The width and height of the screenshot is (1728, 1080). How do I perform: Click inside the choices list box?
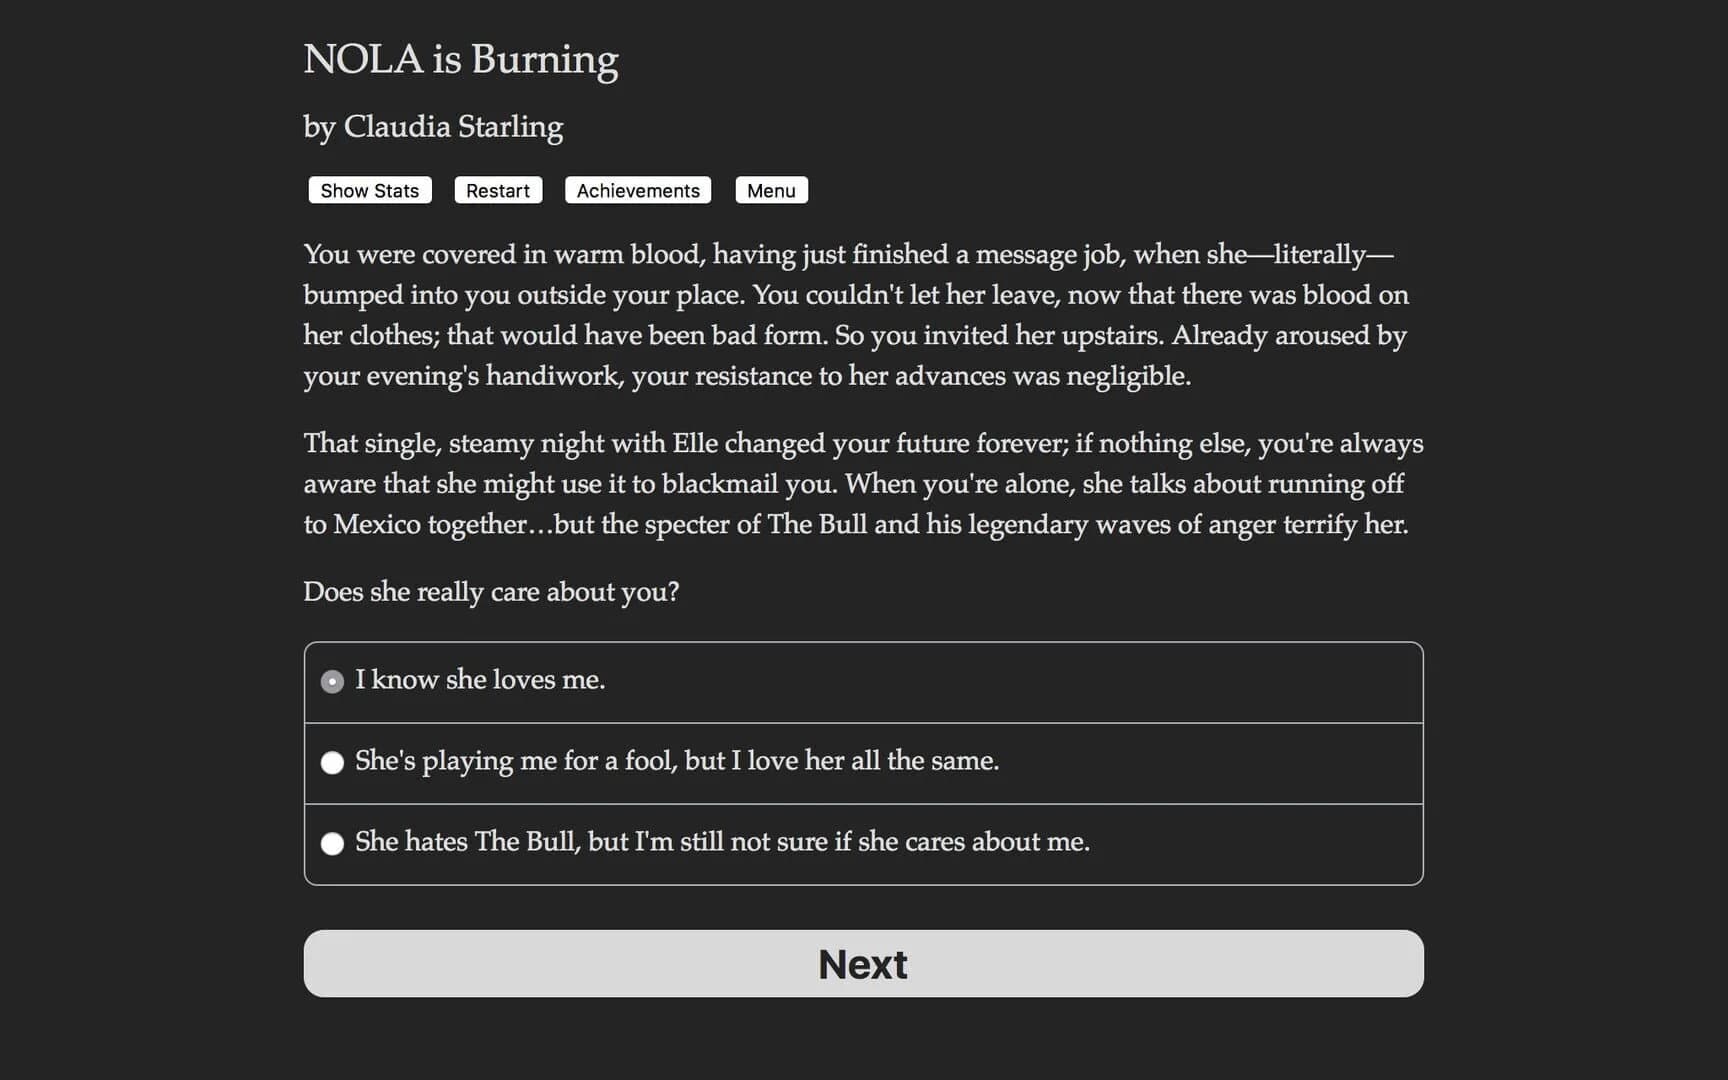click(863, 762)
